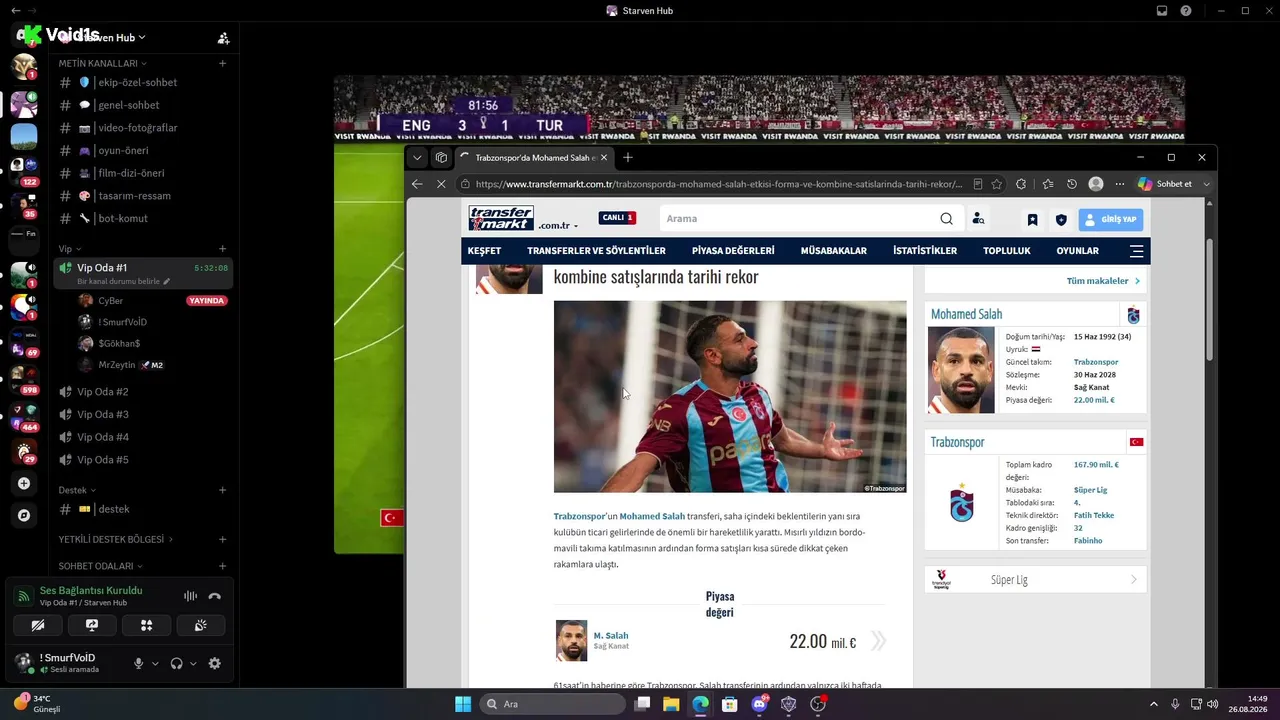This screenshot has width=1280, height=720.
Task: Open the TOPLULUK menu
Action: [x=1007, y=251]
